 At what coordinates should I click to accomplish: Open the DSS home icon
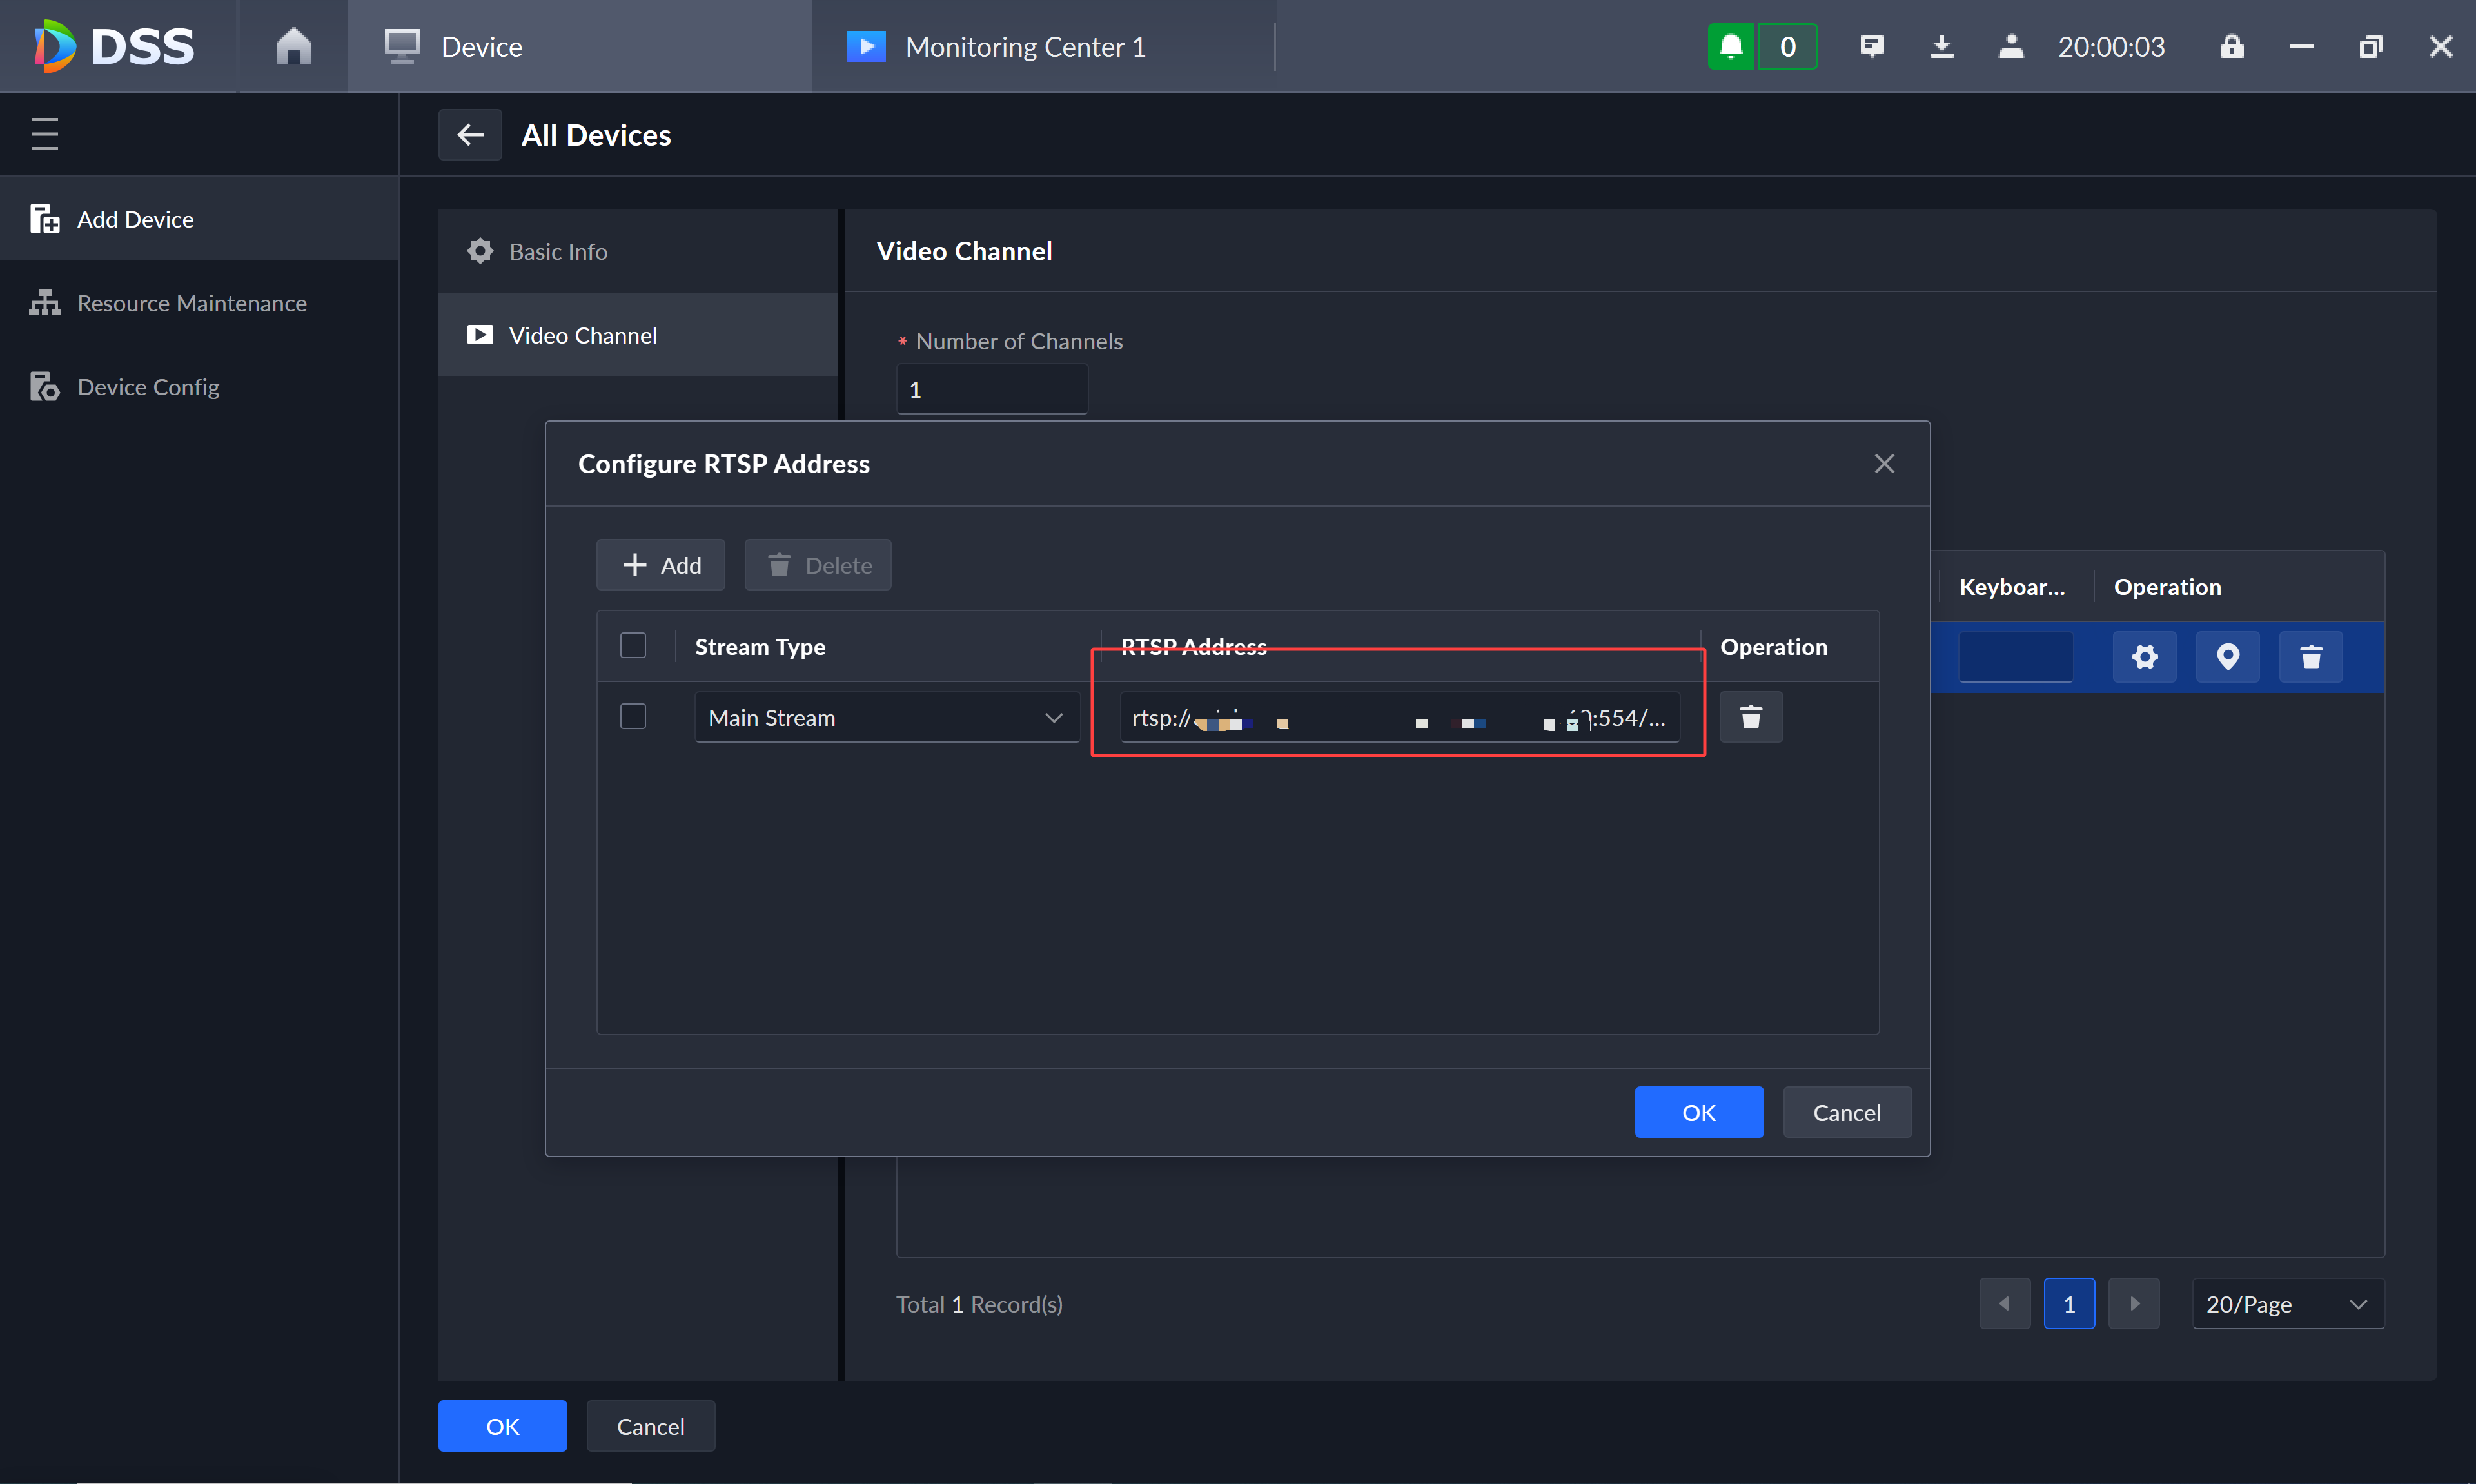pyautogui.click(x=293, y=46)
